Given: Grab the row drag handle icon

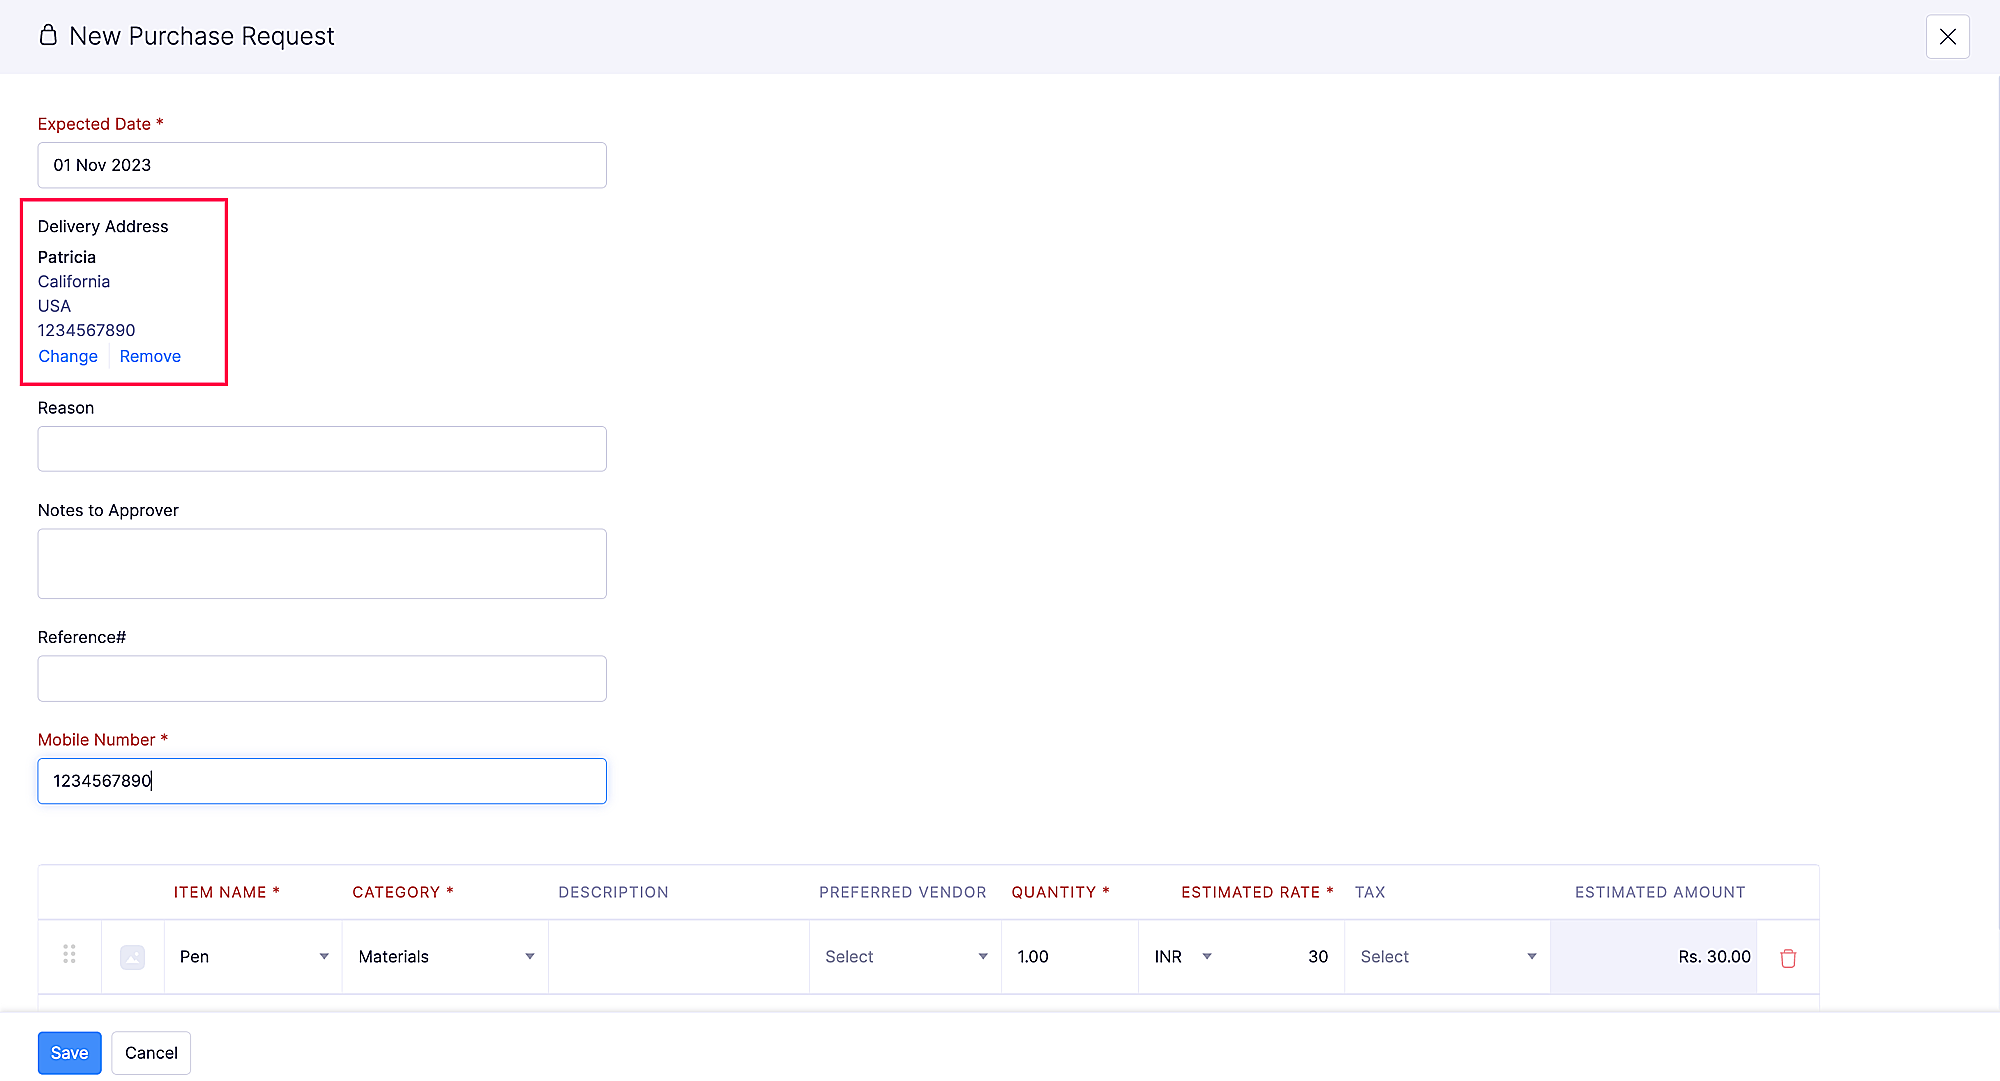Looking at the screenshot, I should click(x=69, y=954).
